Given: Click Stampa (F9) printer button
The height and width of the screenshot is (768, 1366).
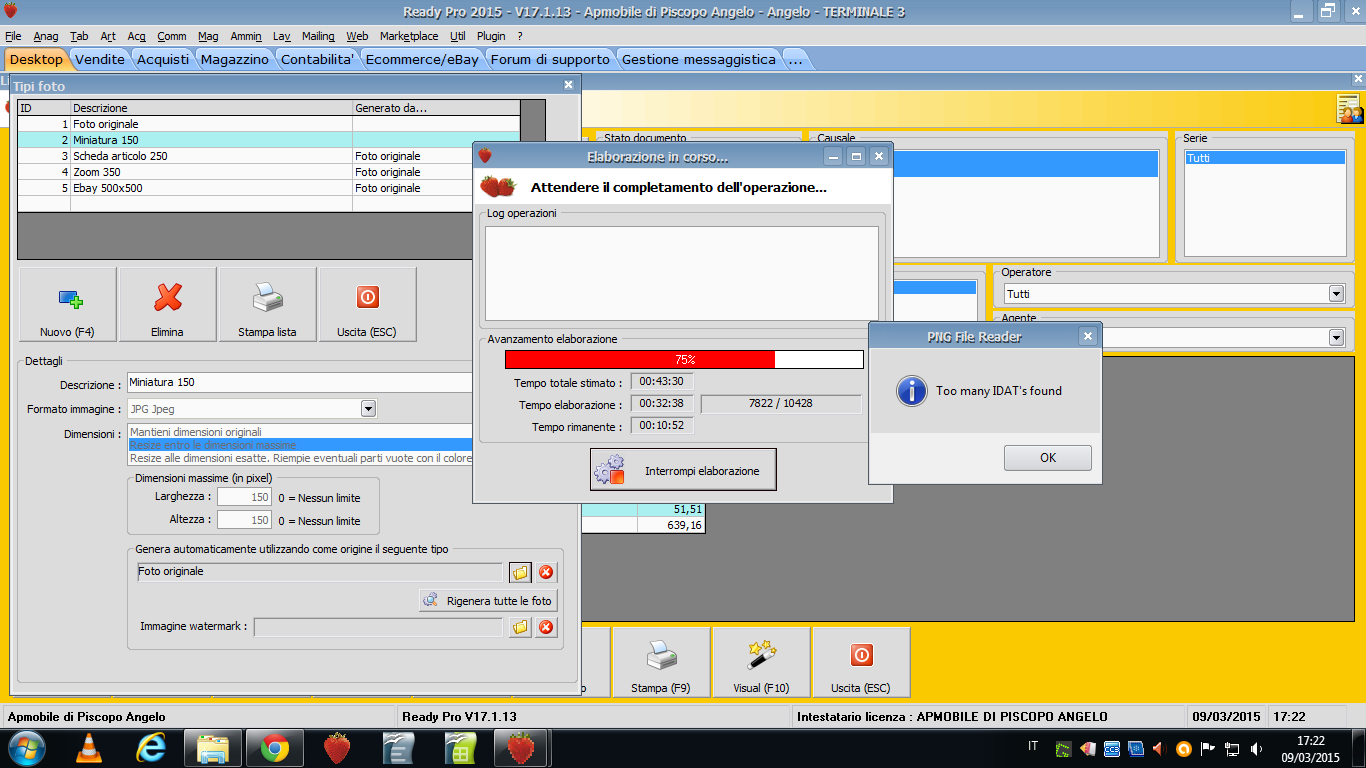Looking at the screenshot, I should pyautogui.click(x=661, y=662).
